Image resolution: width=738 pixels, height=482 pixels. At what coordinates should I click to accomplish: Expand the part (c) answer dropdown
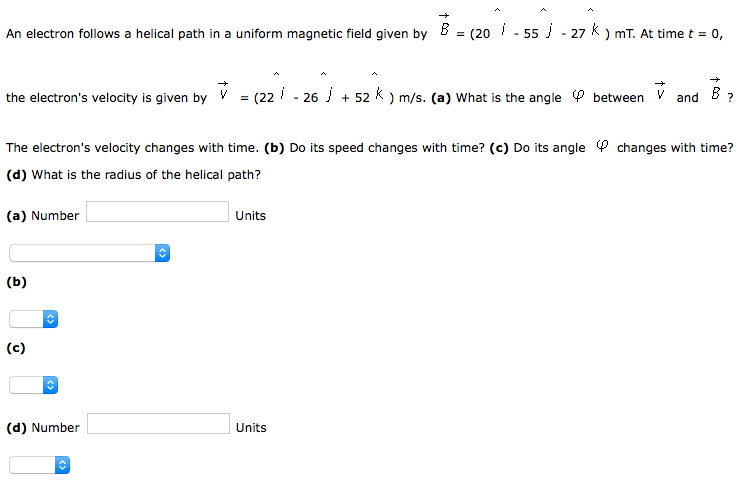tap(35, 385)
